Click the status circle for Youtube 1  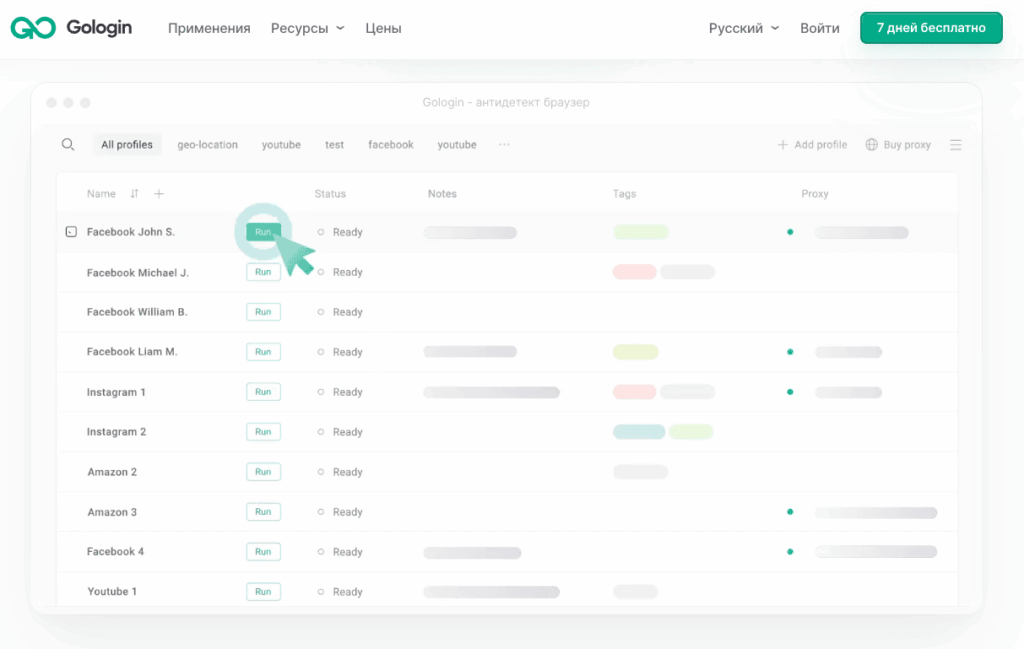pyautogui.click(x=321, y=592)
